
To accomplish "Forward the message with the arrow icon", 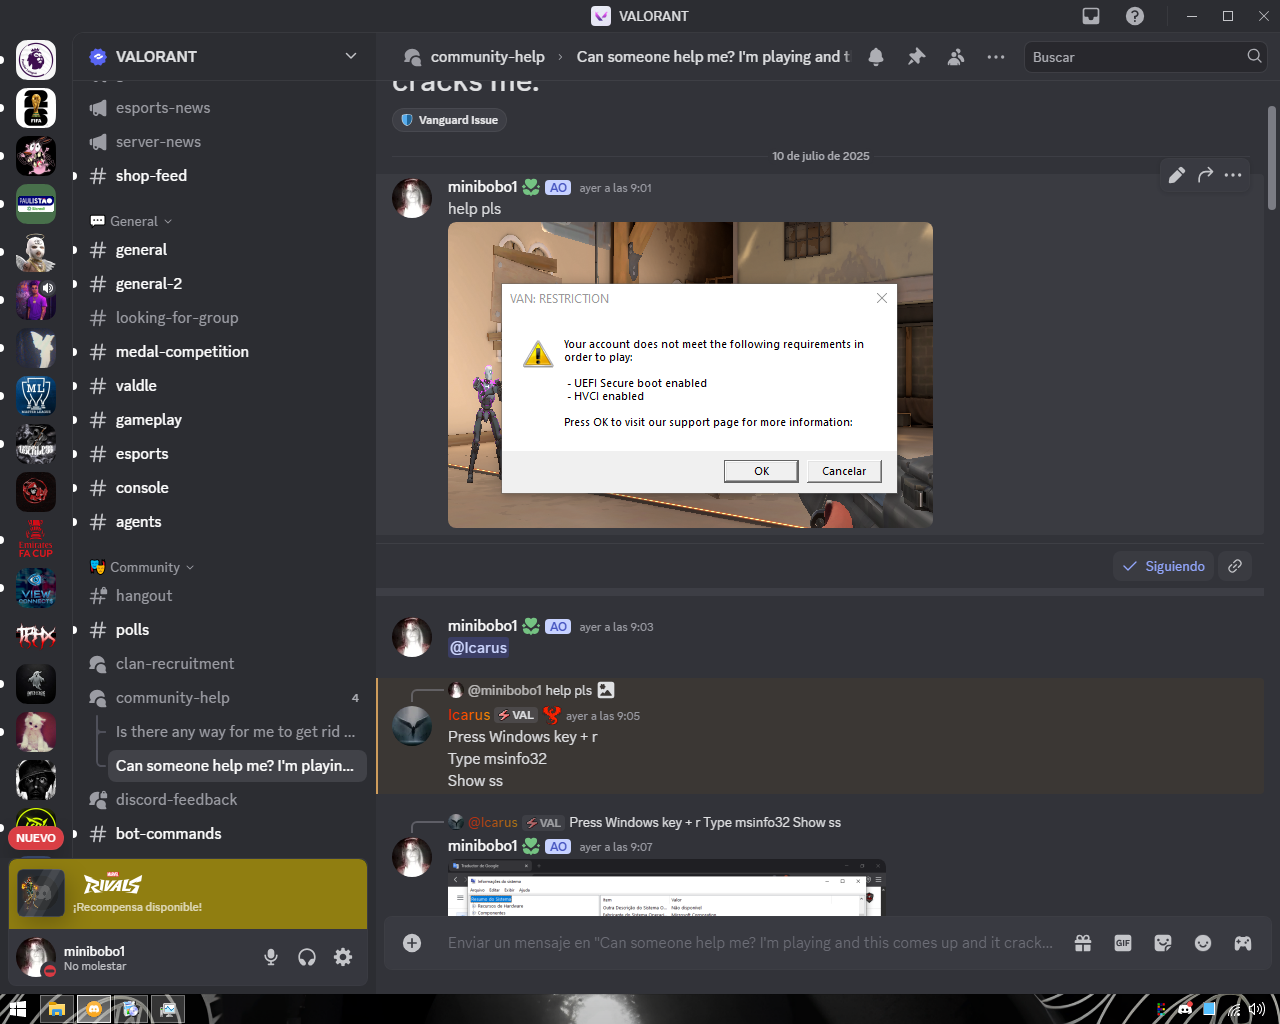I will 1205,175.
